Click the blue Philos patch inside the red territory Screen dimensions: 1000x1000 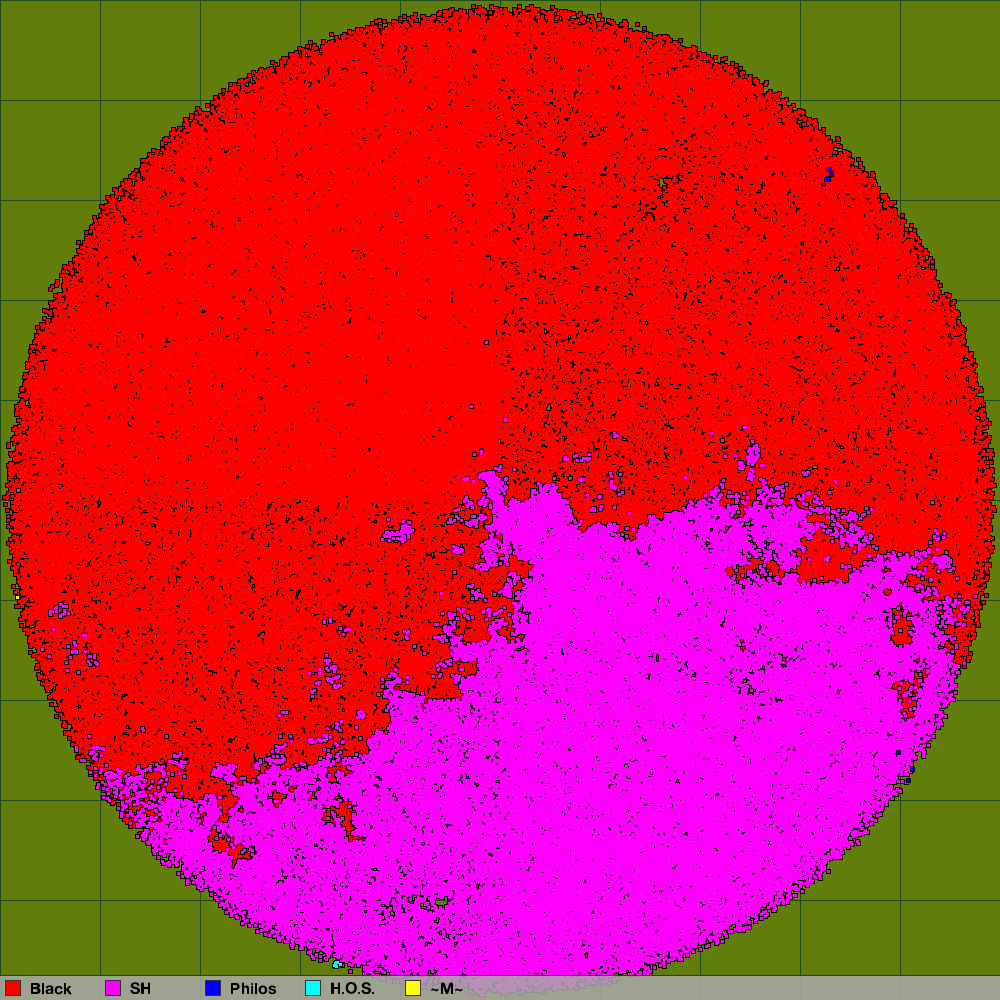click(829, 174)
